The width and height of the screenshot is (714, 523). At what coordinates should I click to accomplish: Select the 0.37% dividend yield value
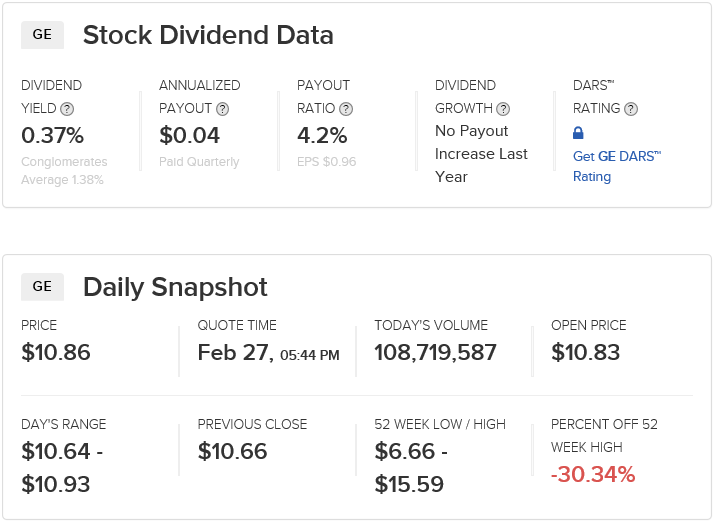click(x=52, y=135)
